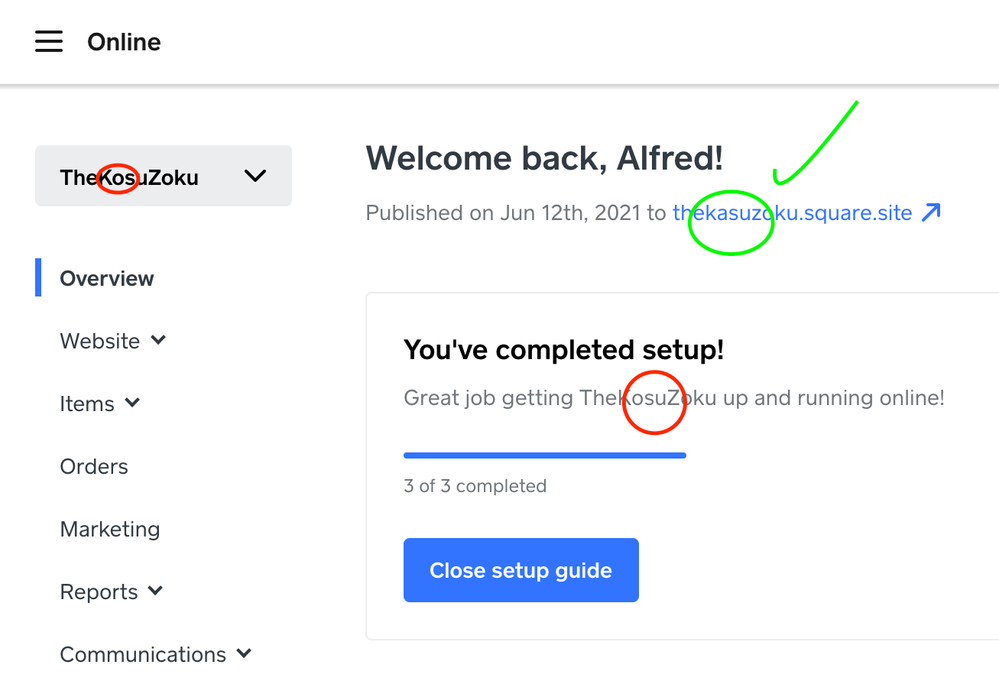
Task: Open the Marketing sidebar section
Action: click(110, 529)
